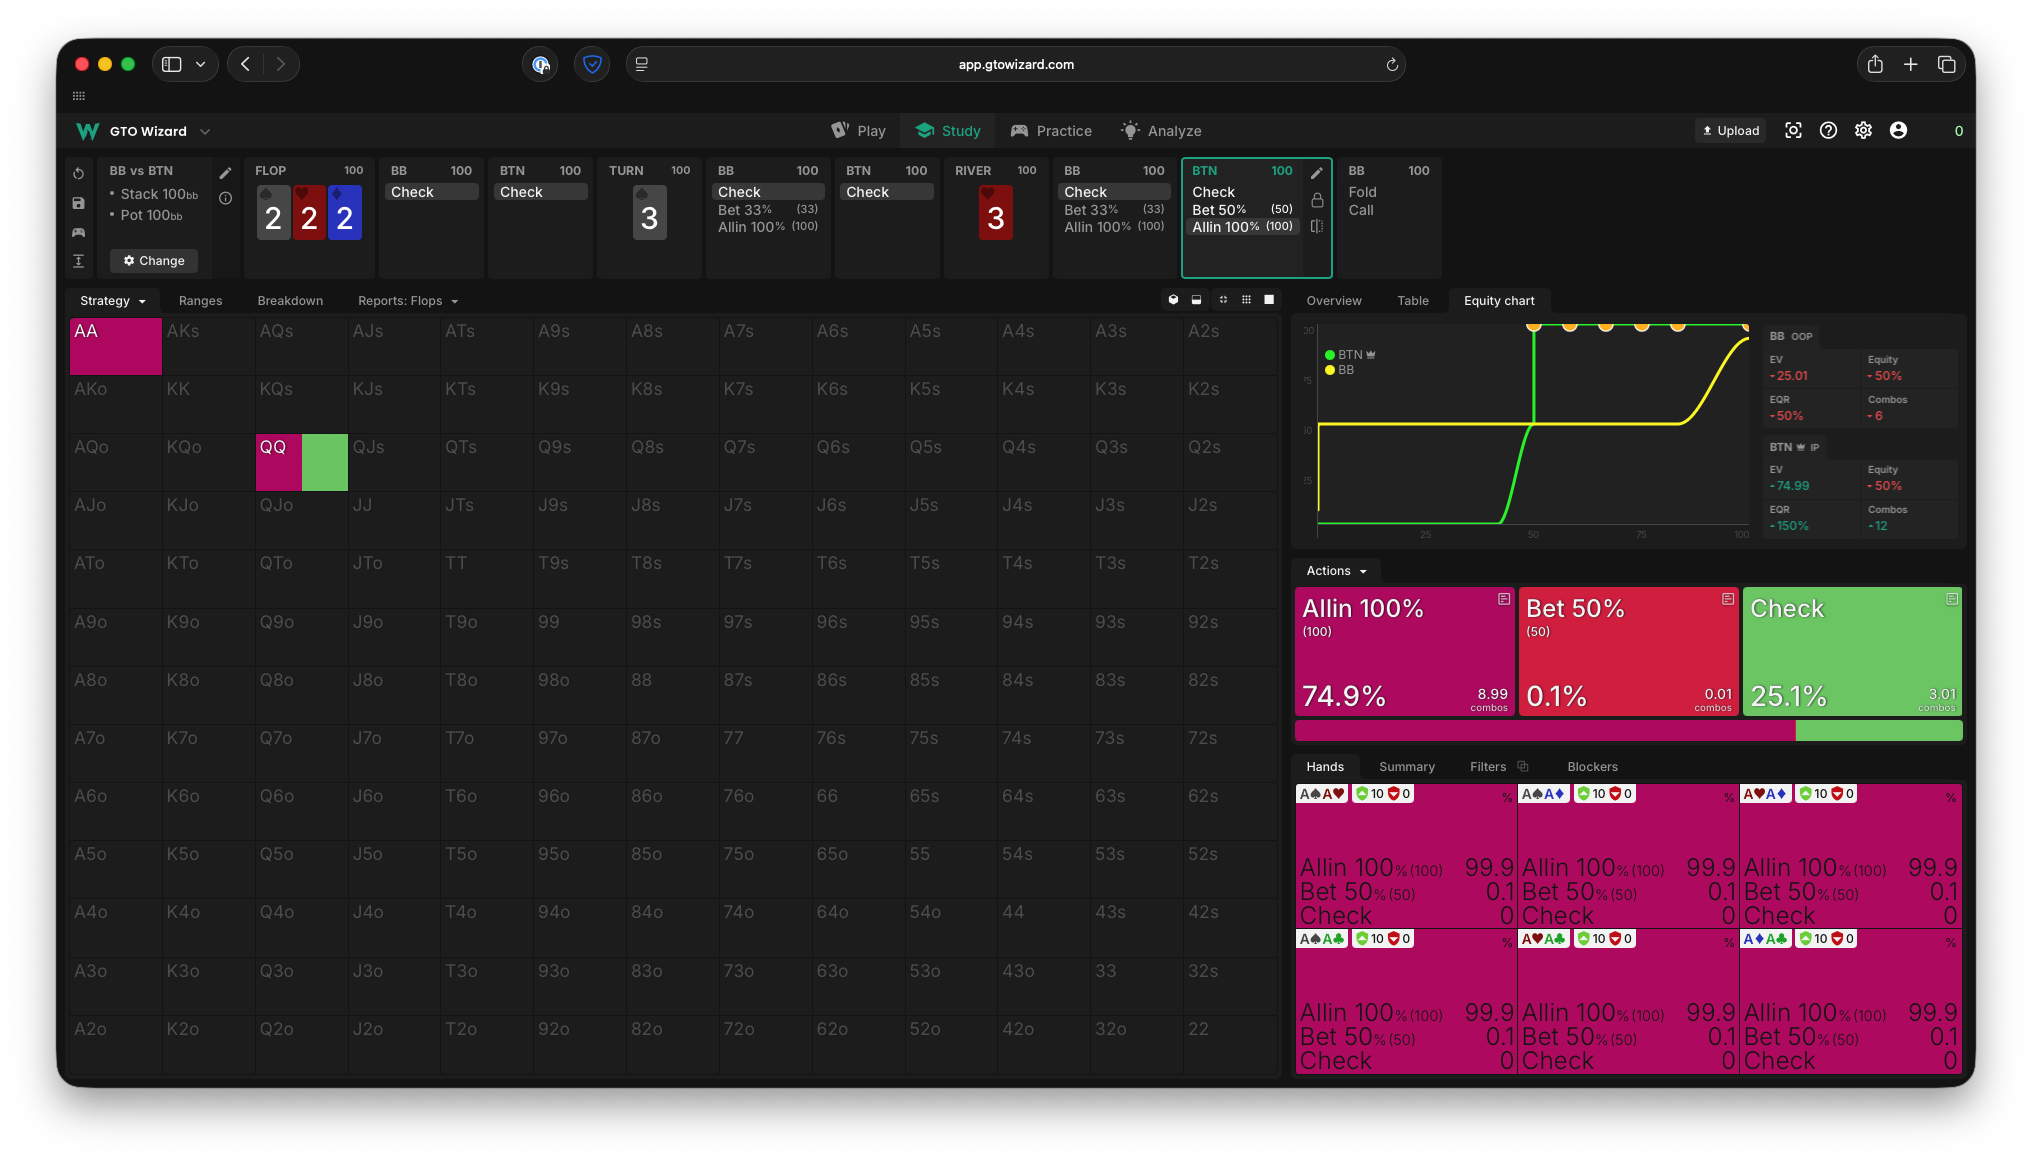Click the save floppy disk icon
The width and height of the screenshot is (2032, 1162).
click(x=79, y=203)
